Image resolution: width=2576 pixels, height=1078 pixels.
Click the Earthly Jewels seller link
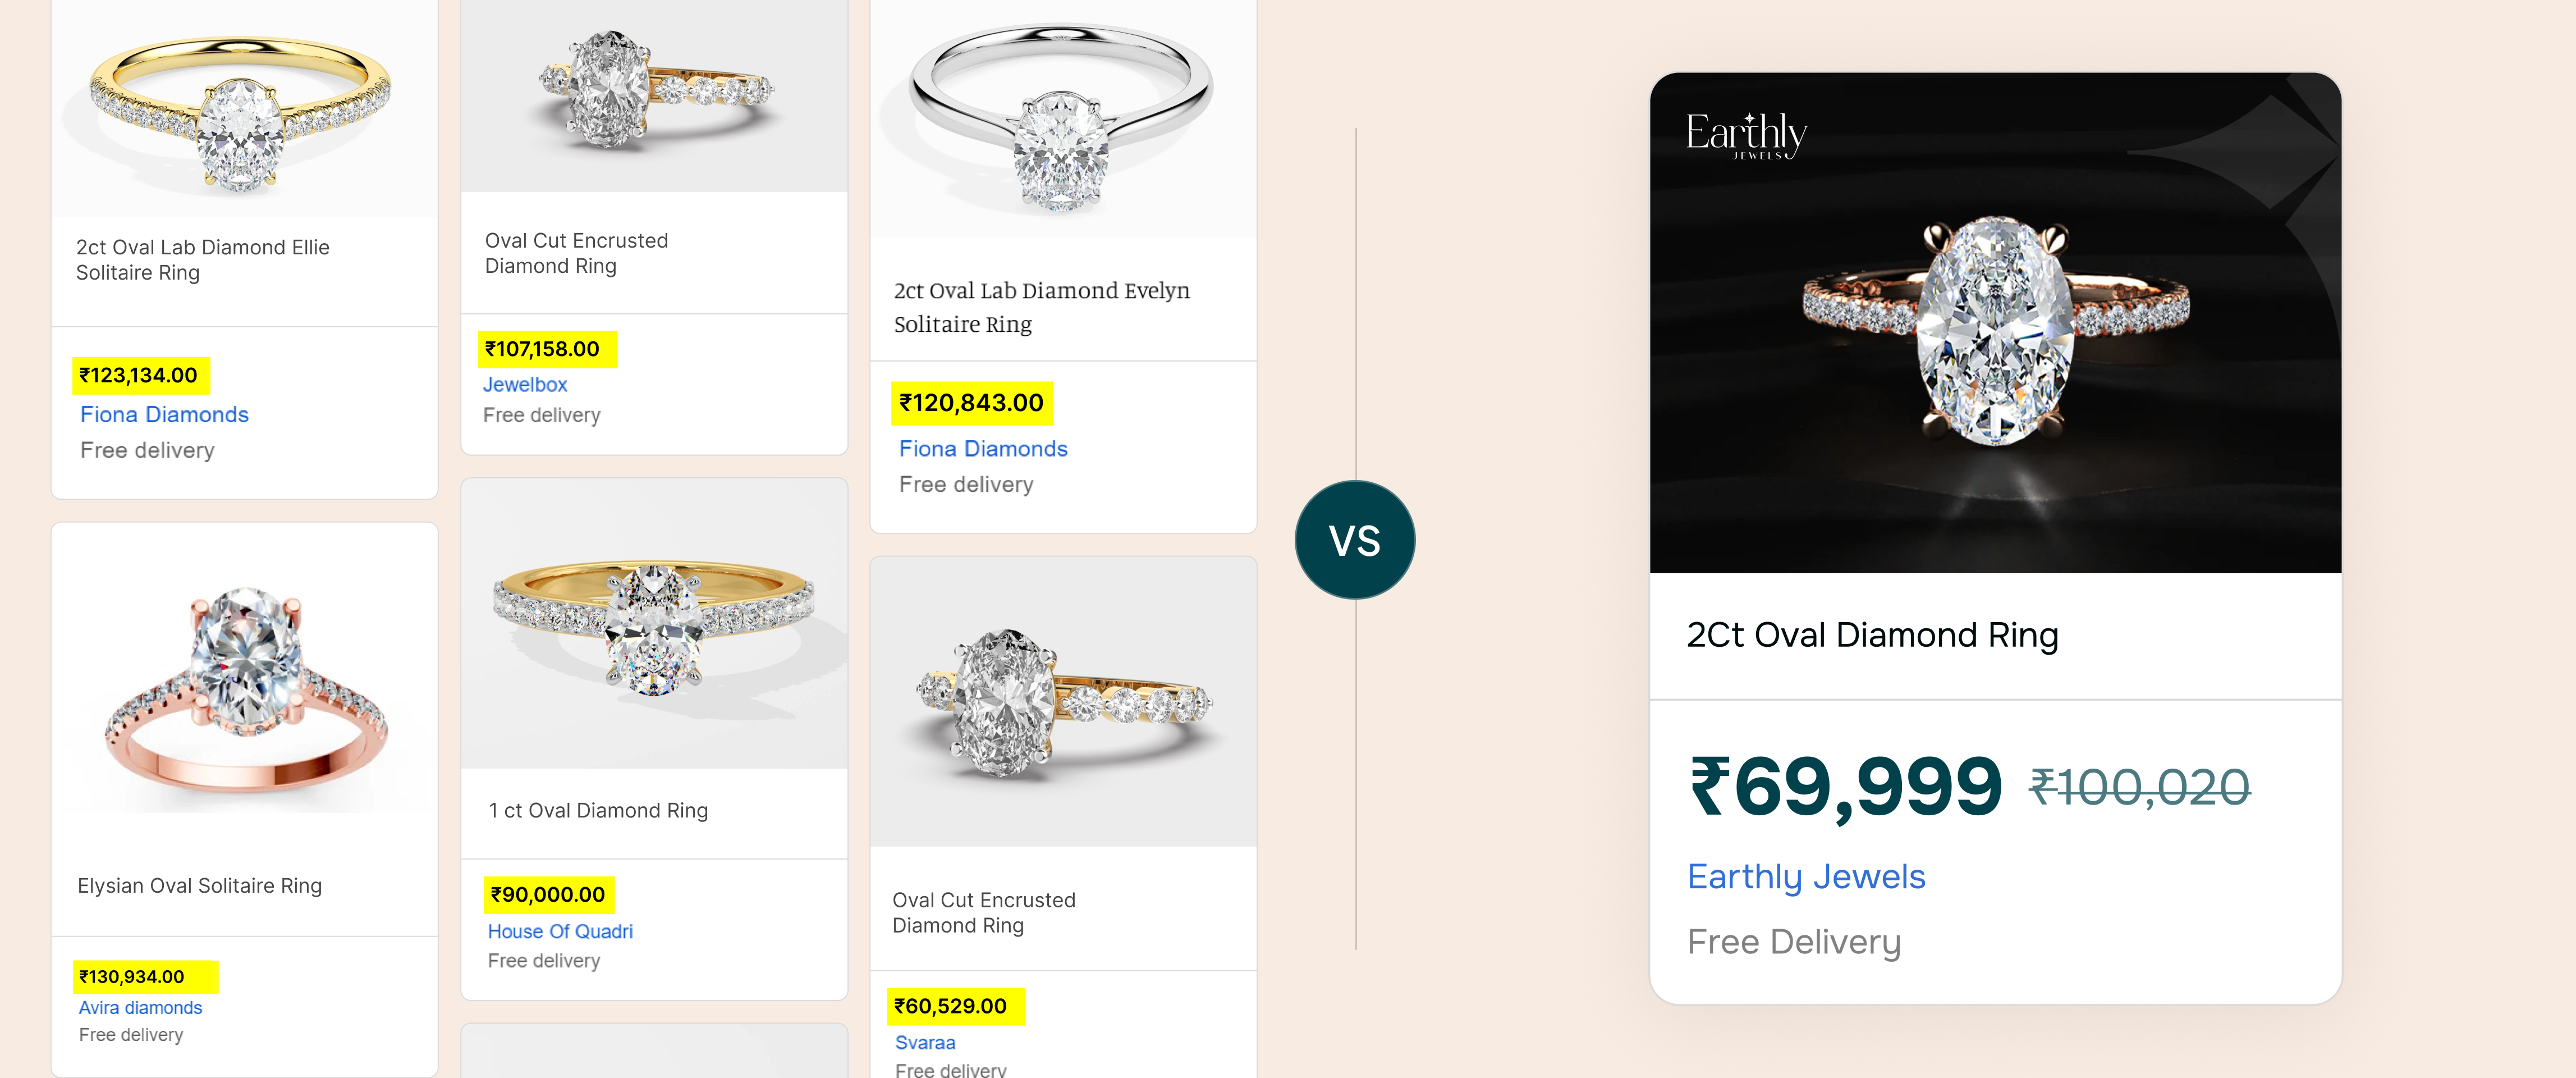click(1806, 877)
